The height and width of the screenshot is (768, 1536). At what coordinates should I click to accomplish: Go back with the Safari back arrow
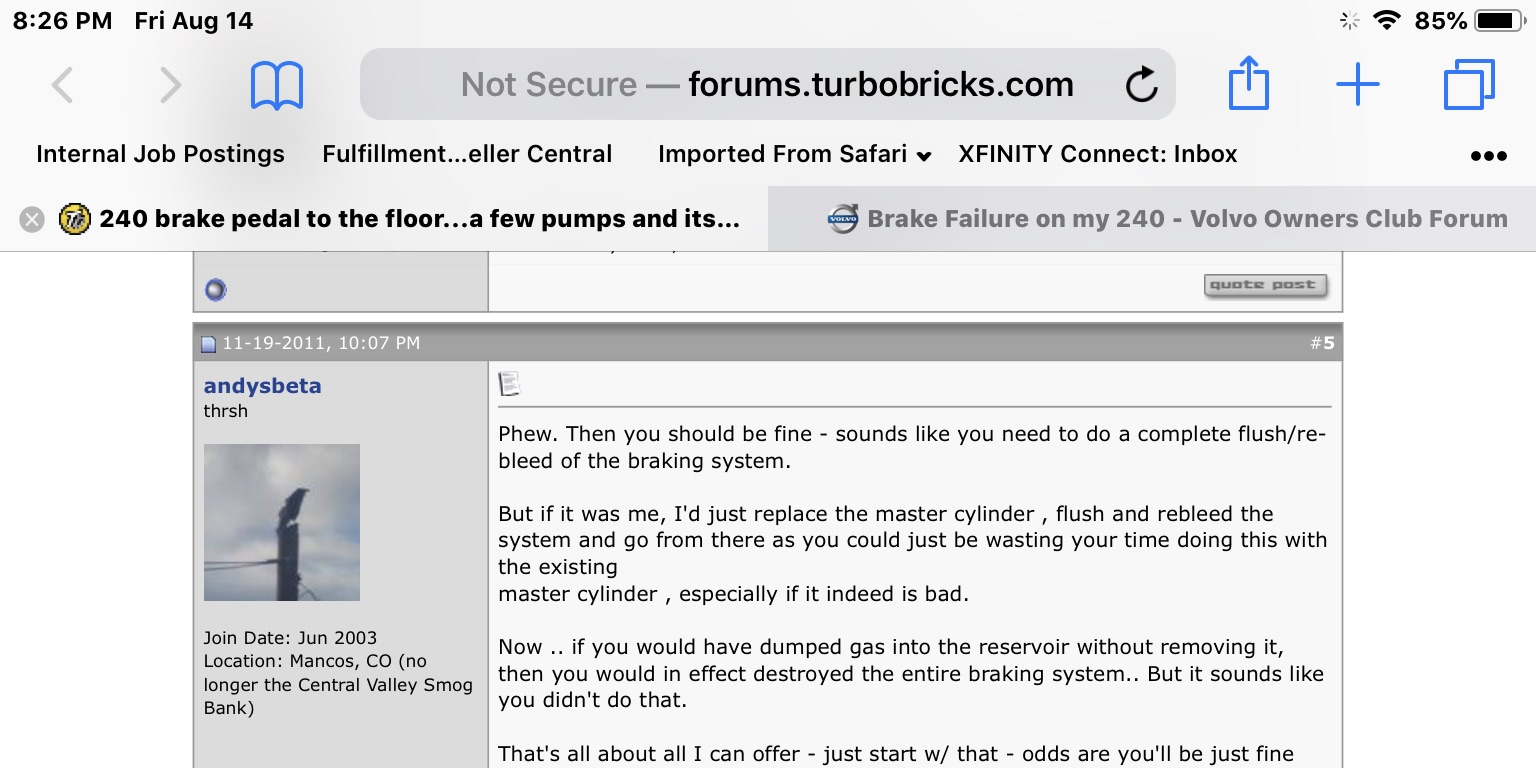[62, 85]
